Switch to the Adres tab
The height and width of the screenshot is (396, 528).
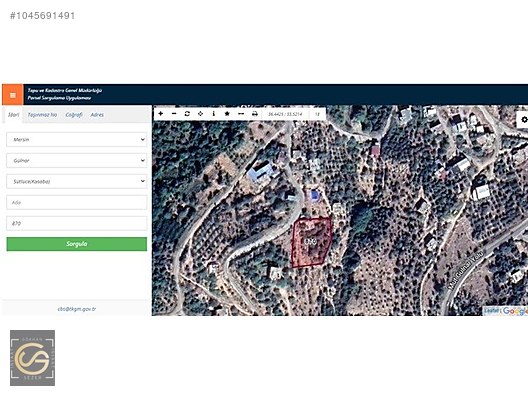[97, 115]
